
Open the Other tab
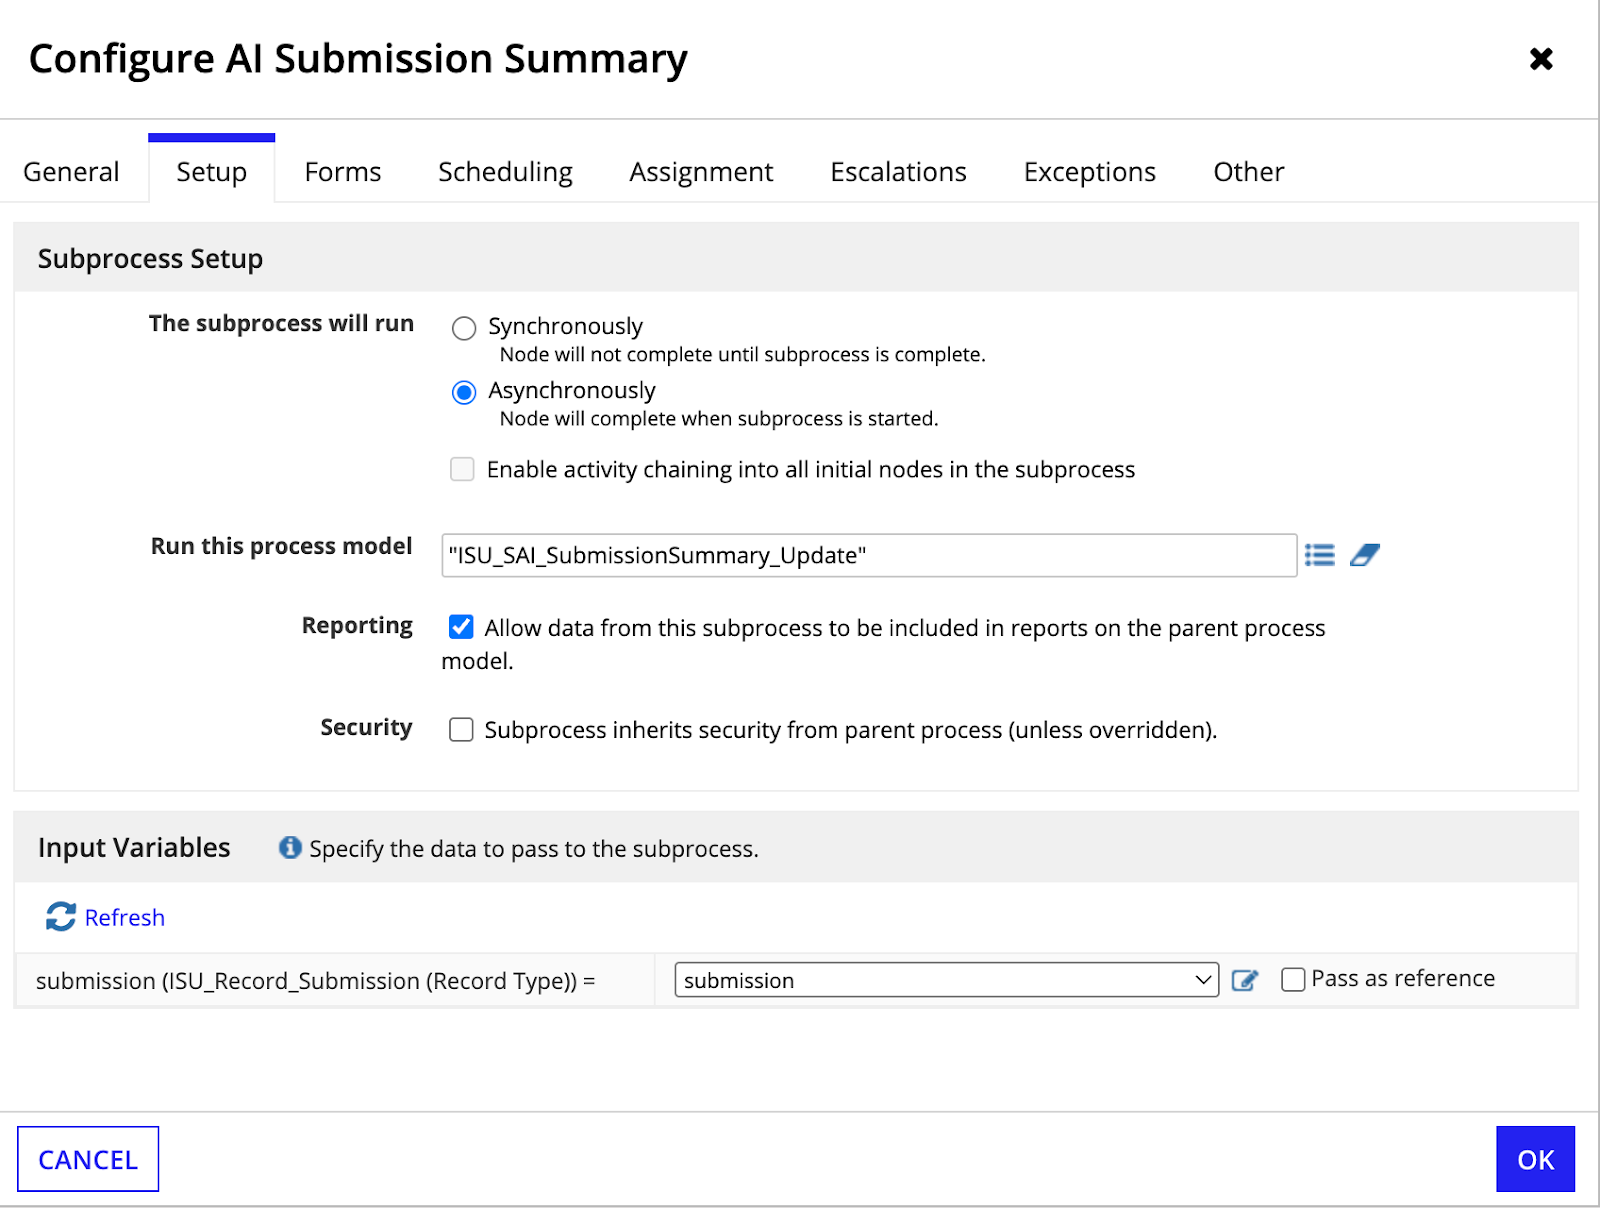pyautogui.click(x=1248, y=172)
